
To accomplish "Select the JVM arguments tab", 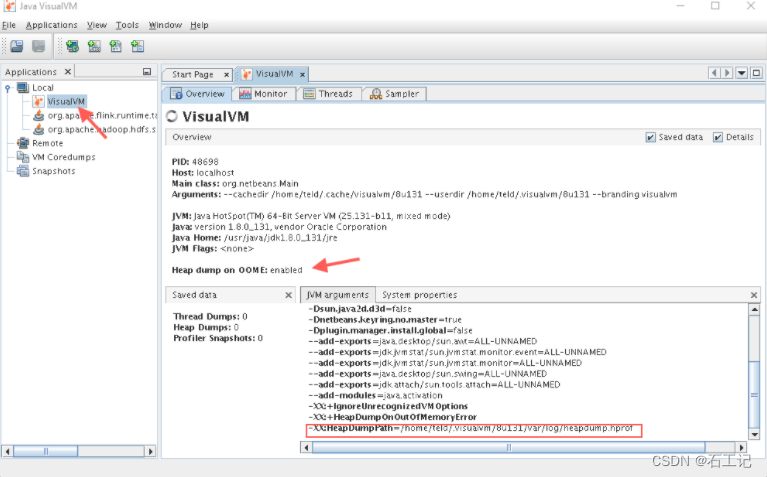I will coord(338,295).
